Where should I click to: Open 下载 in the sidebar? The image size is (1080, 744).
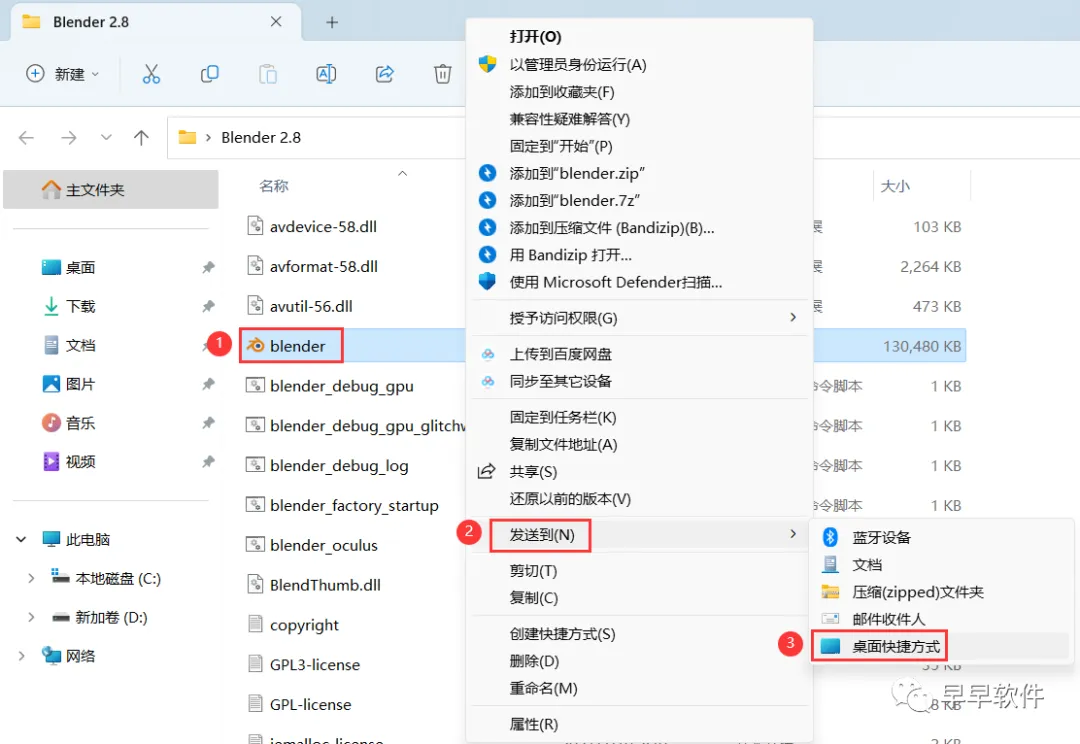(80, 306)
